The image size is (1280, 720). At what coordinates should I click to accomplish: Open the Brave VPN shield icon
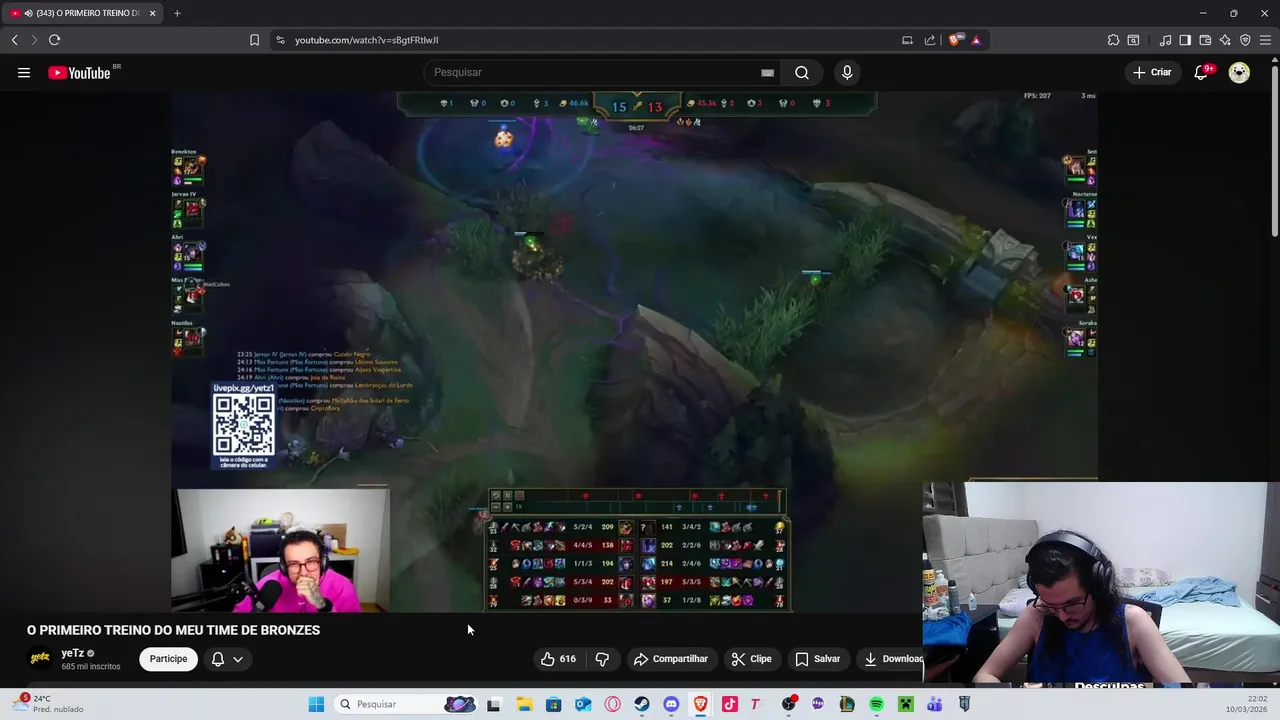coord(1245,40)
